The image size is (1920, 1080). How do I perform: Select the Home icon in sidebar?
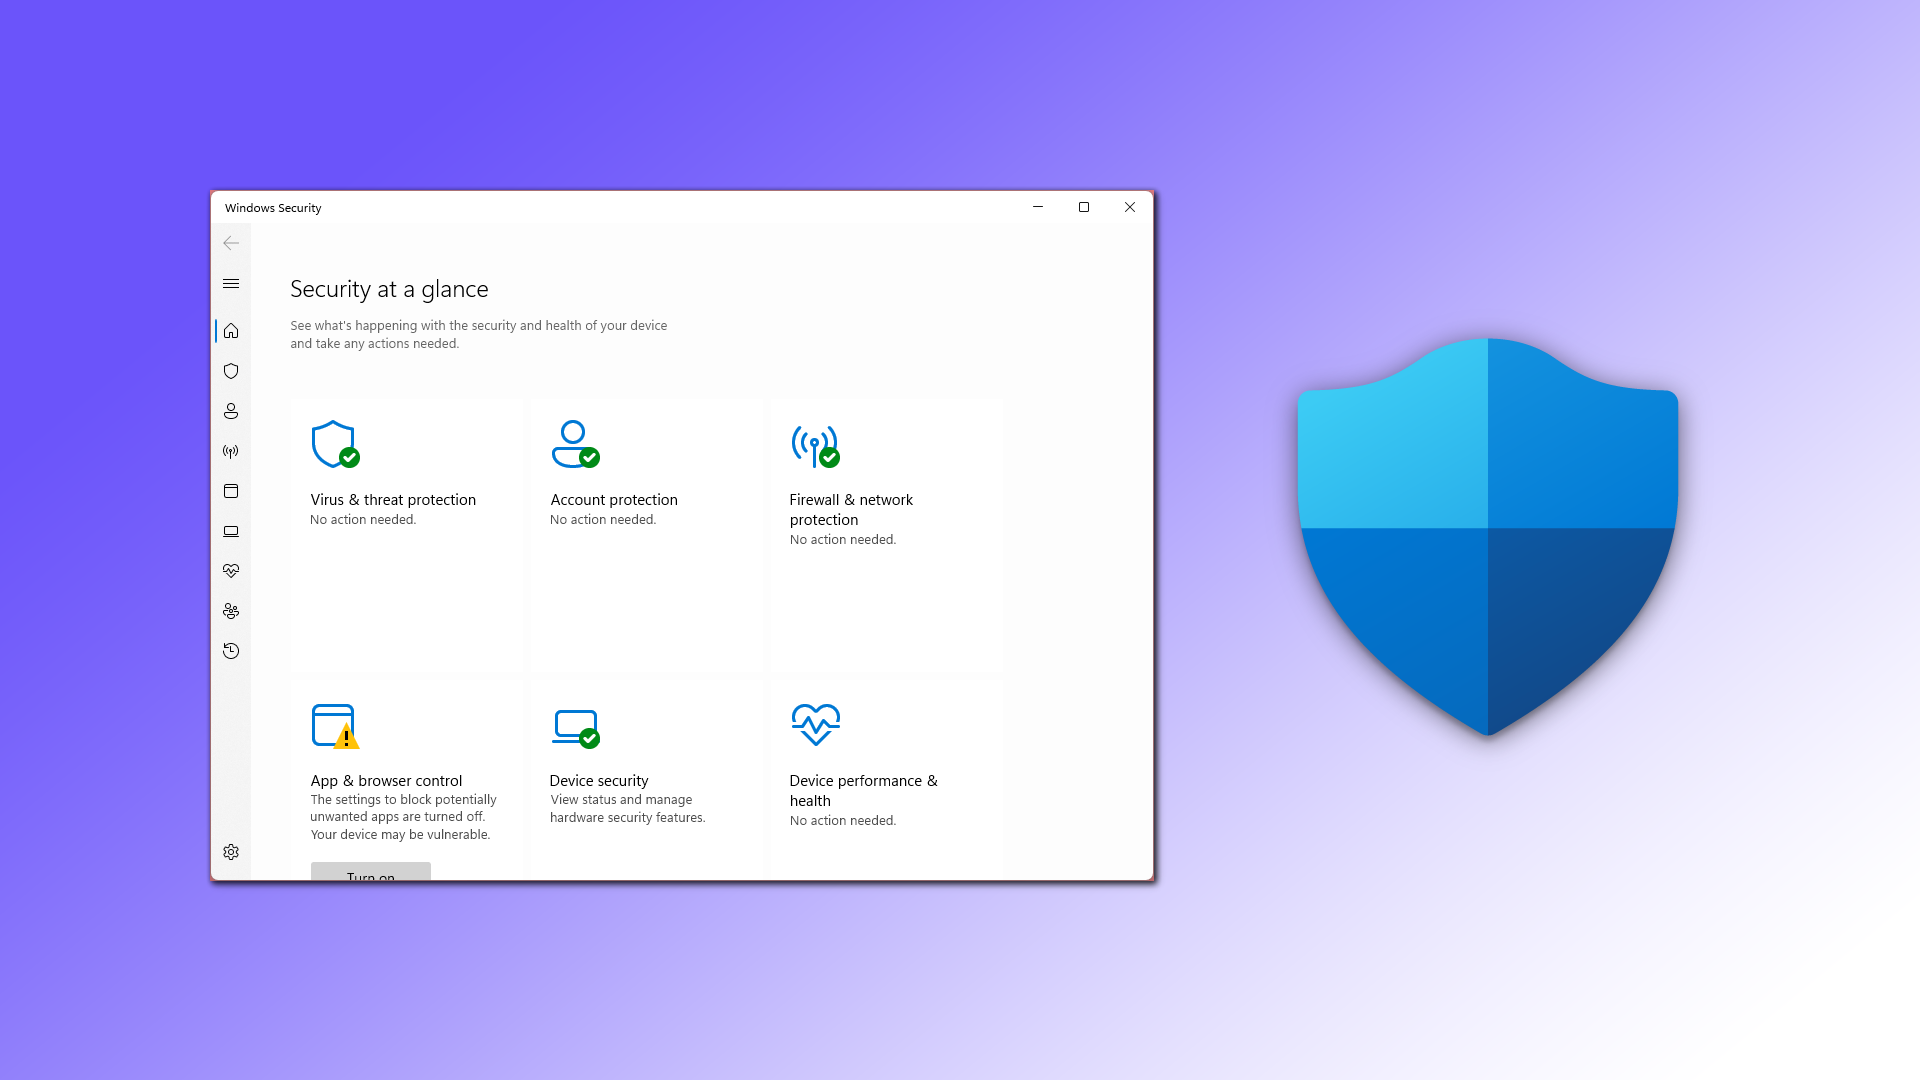(231, 331)
